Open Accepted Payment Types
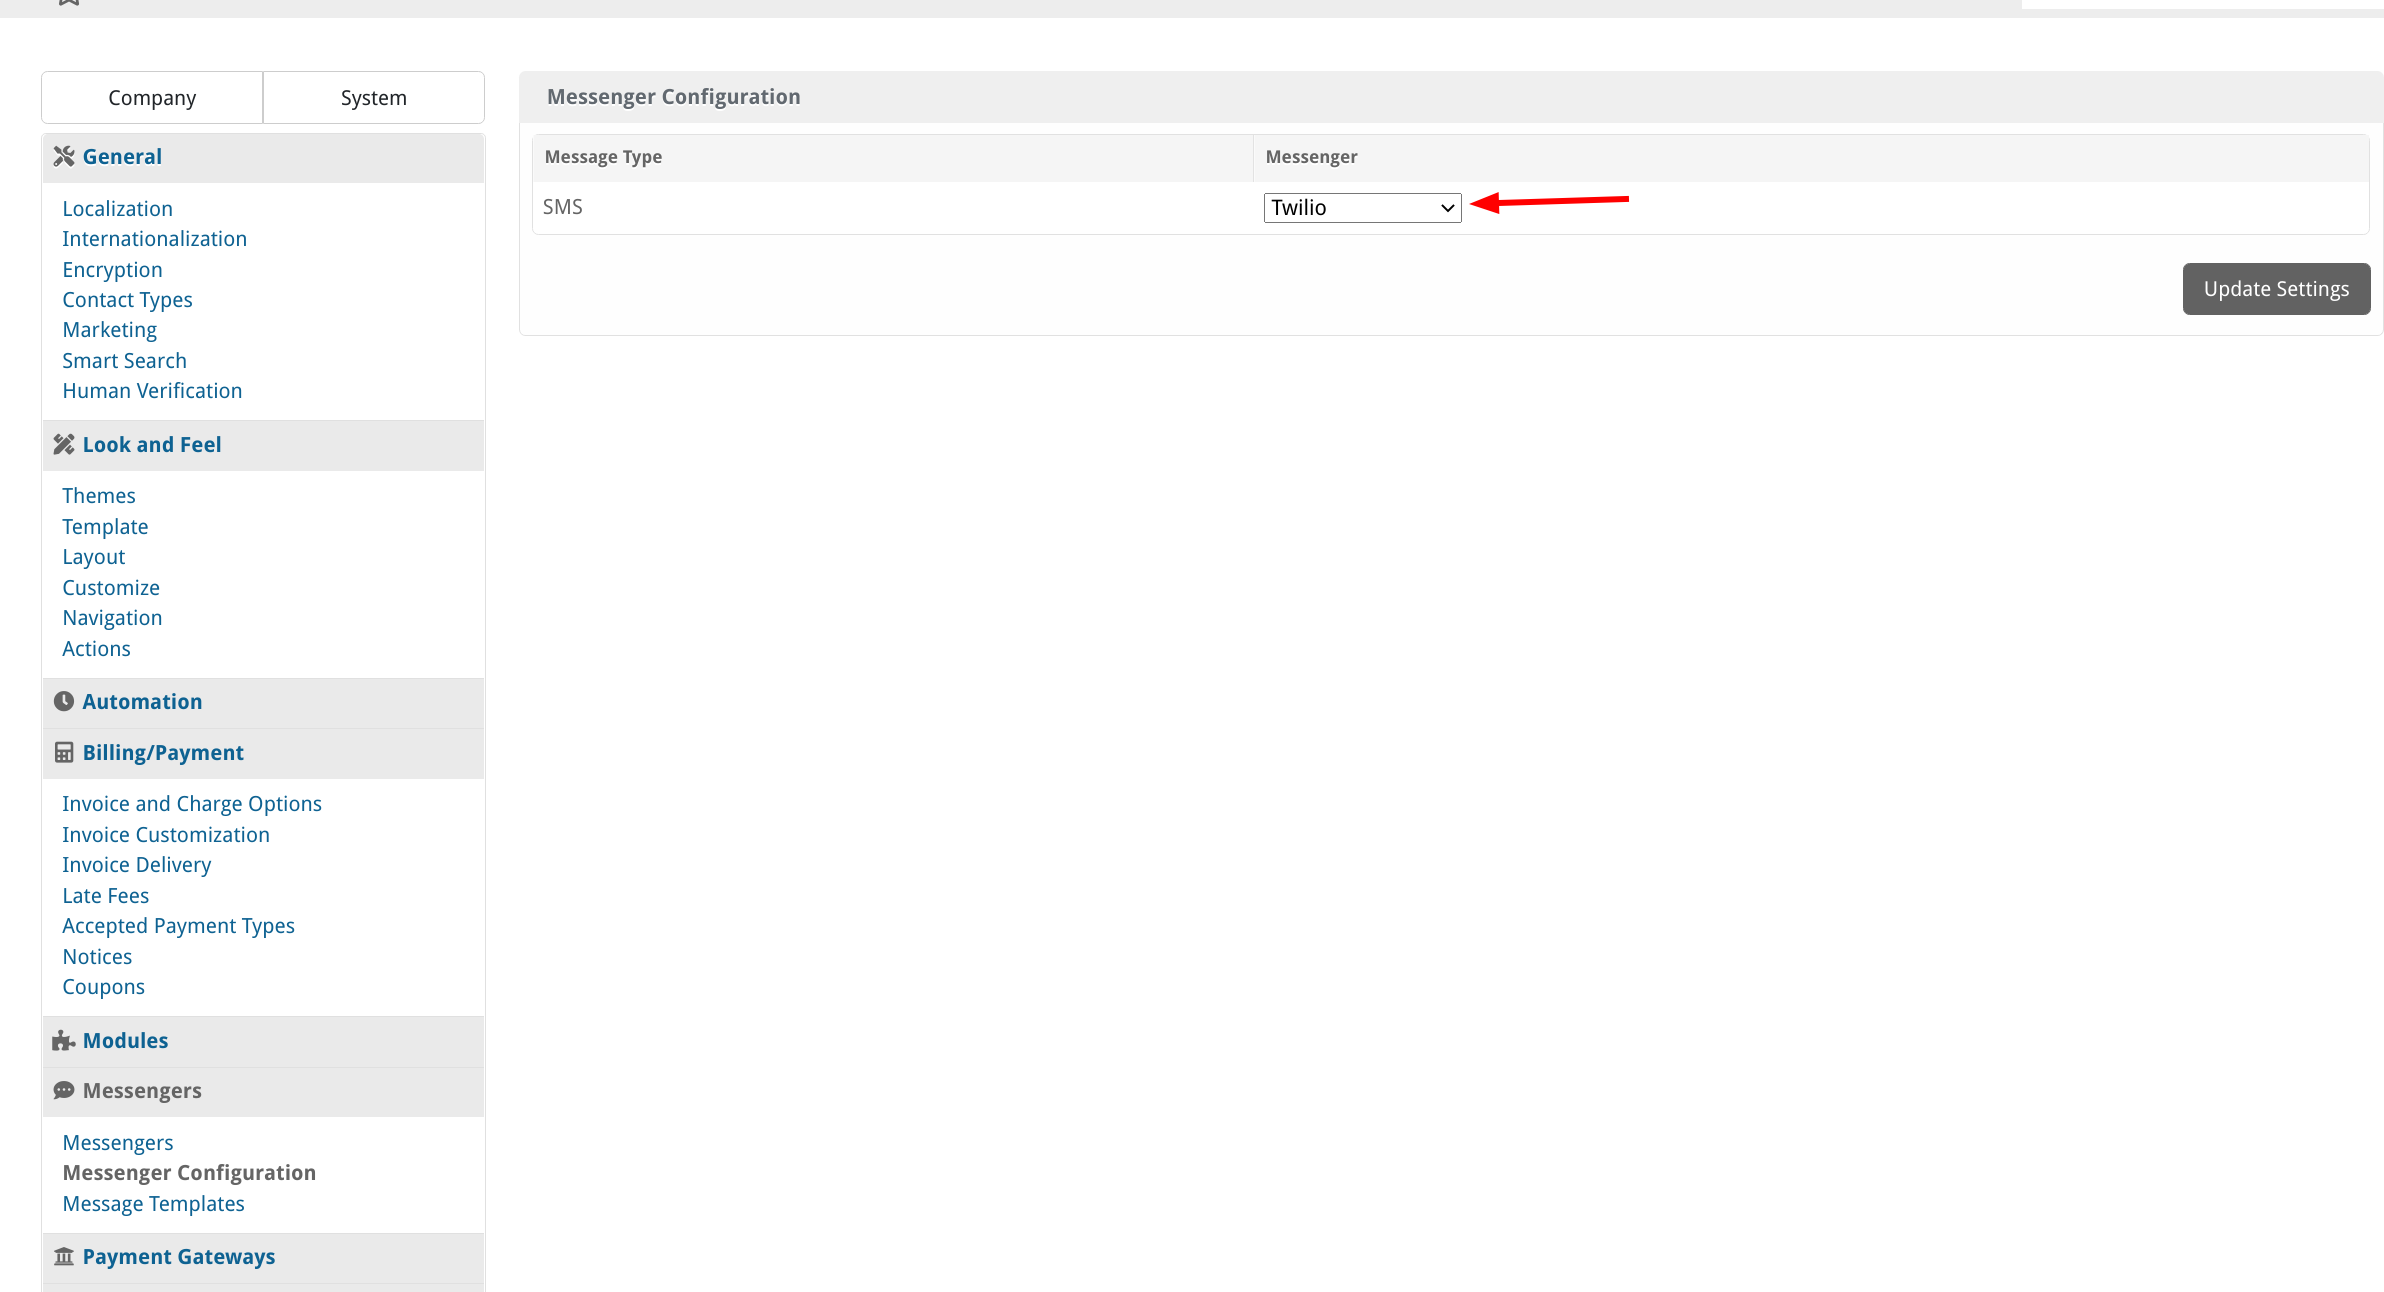The width and height of the screenshot is (2384, 1292). point(178,925)
